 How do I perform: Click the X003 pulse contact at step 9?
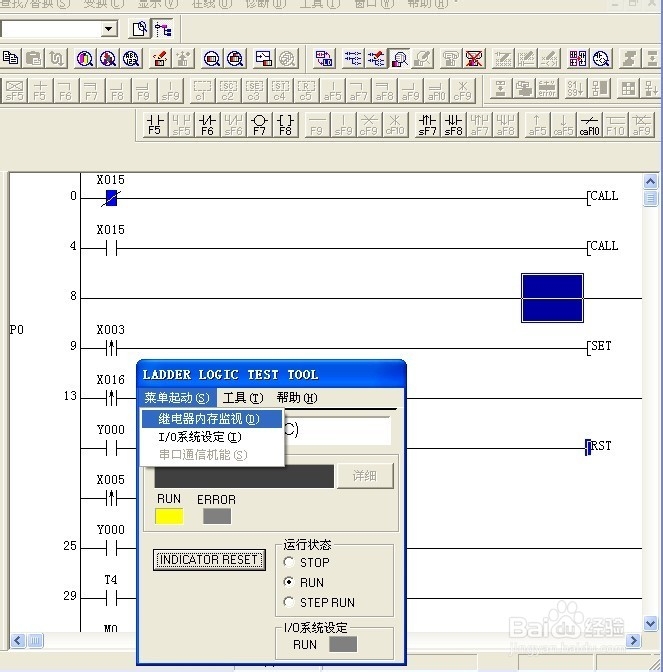click(111, 348)
